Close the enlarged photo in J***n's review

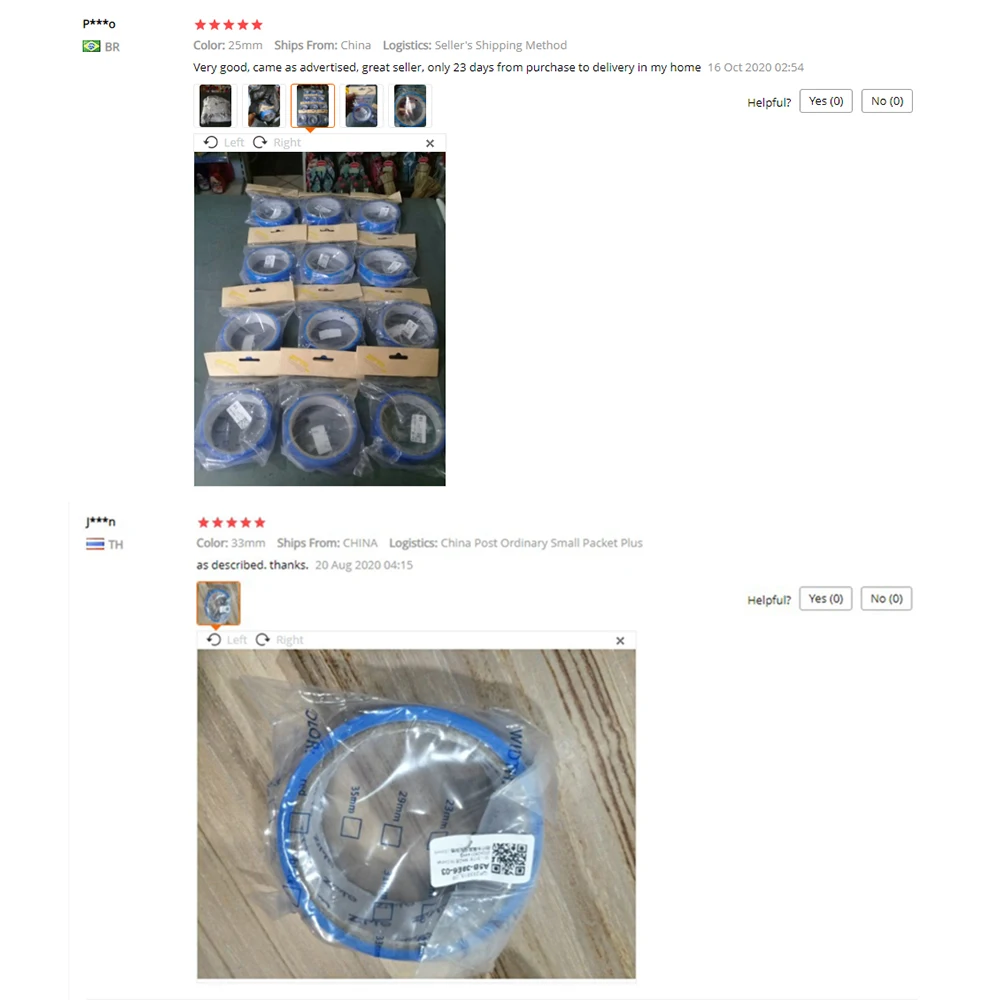point(620,641)
